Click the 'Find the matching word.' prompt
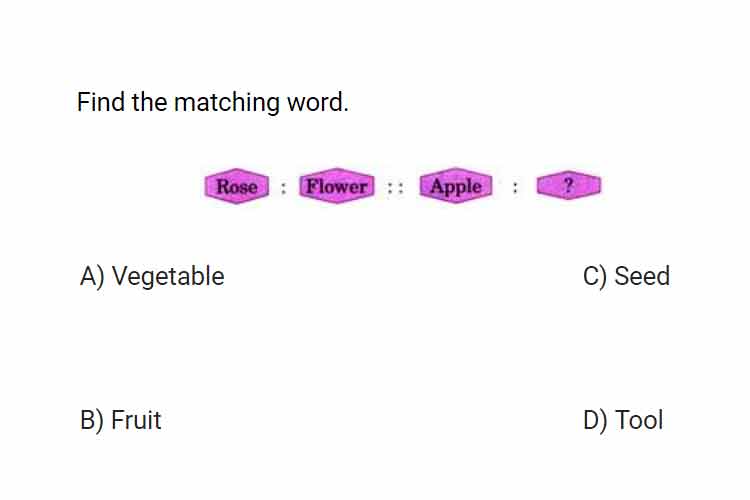Image resolution: width=750 pixels, height=500 pixels. pyautogui.click(x=213, y=102)
